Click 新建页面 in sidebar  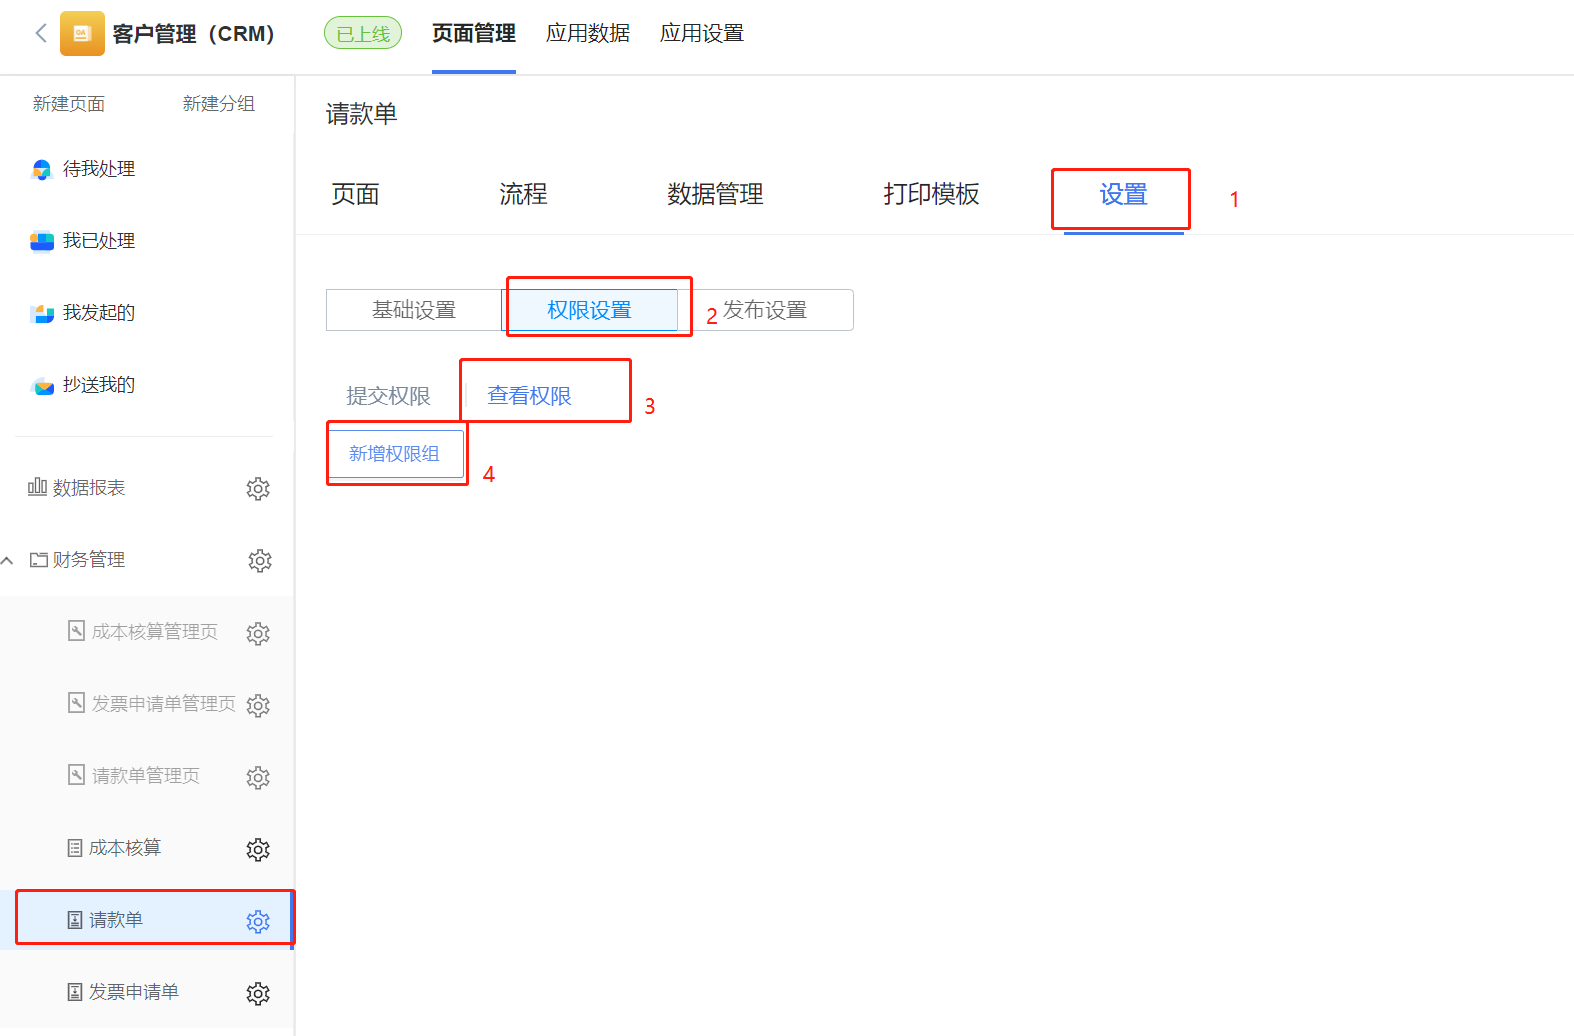click(69, 104)
